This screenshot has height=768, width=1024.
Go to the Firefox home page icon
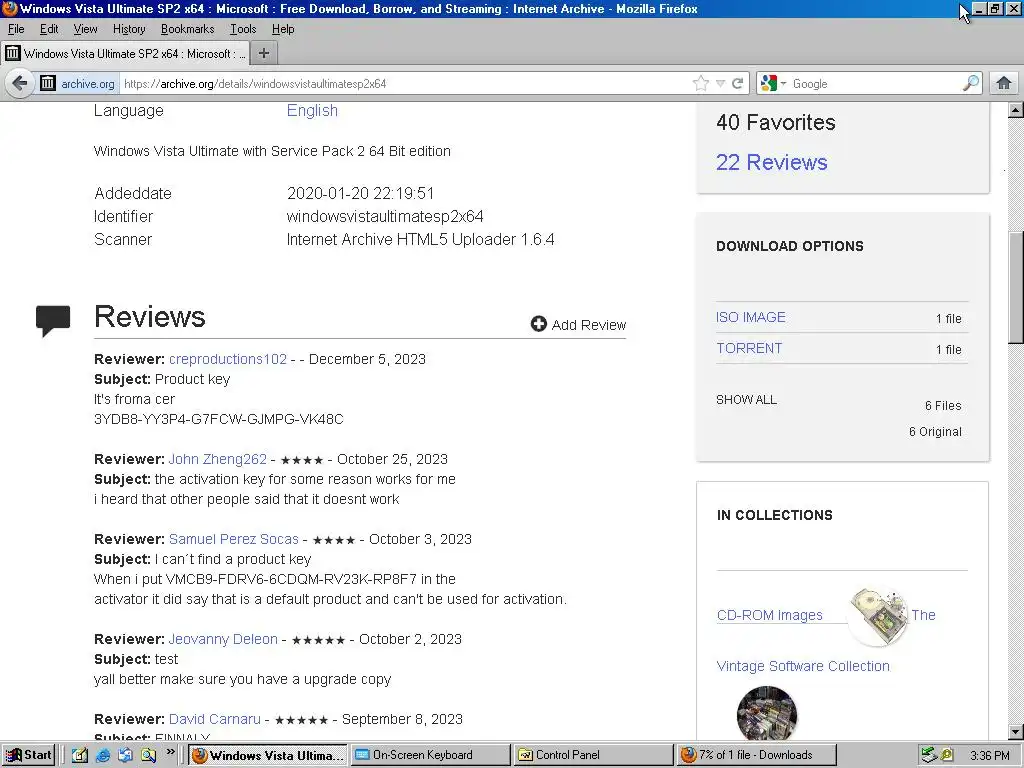(1004, 84)
